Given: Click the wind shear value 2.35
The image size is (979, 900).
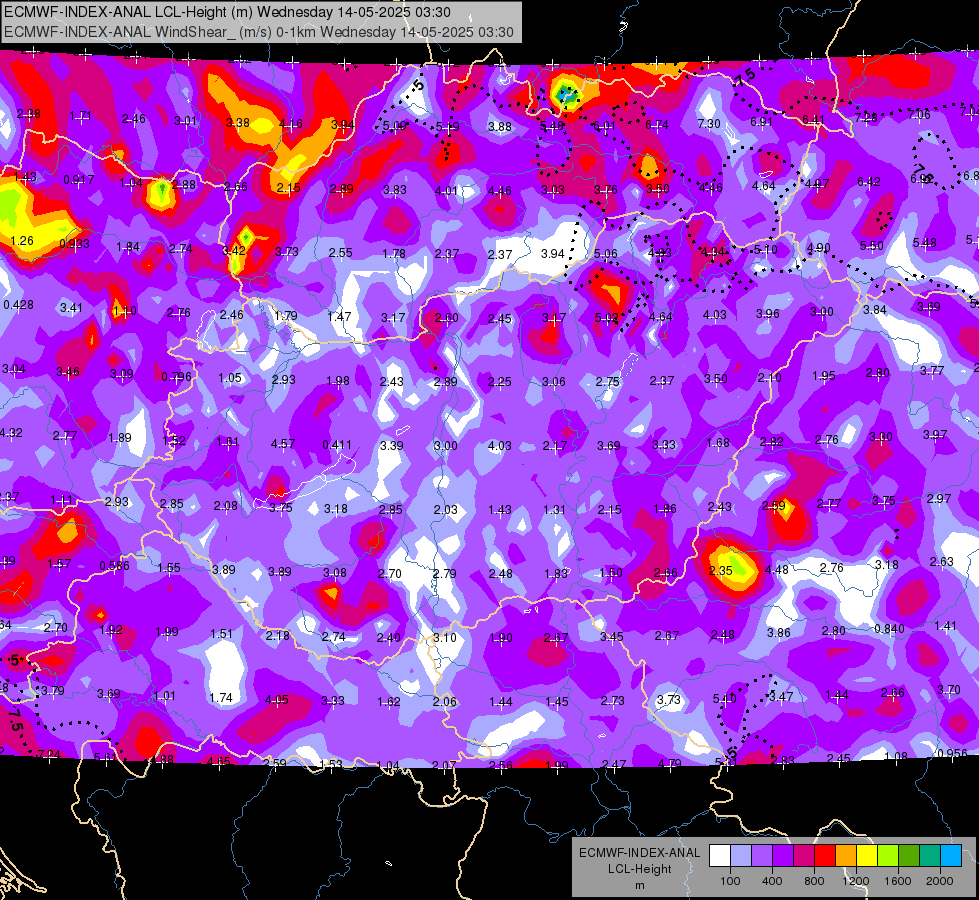Looking at the screenshot, I should pos(721,570).
